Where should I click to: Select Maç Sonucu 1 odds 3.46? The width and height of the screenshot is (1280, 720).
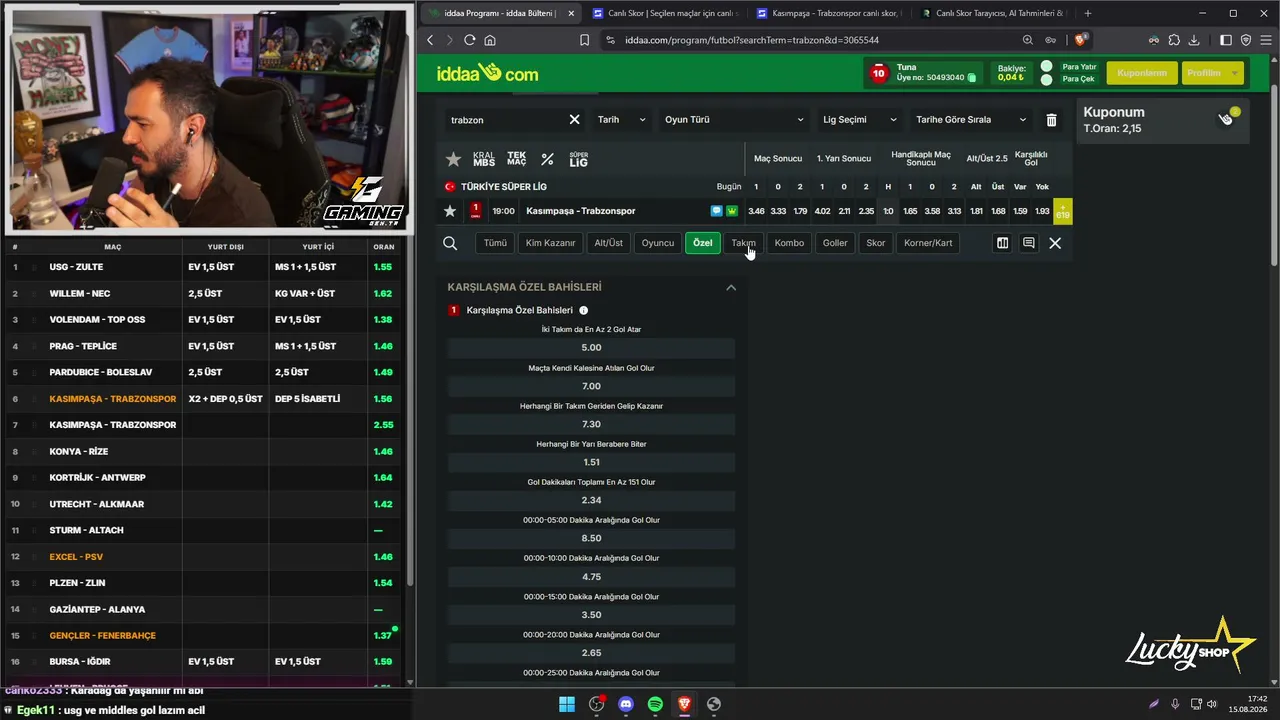[756, 211]
